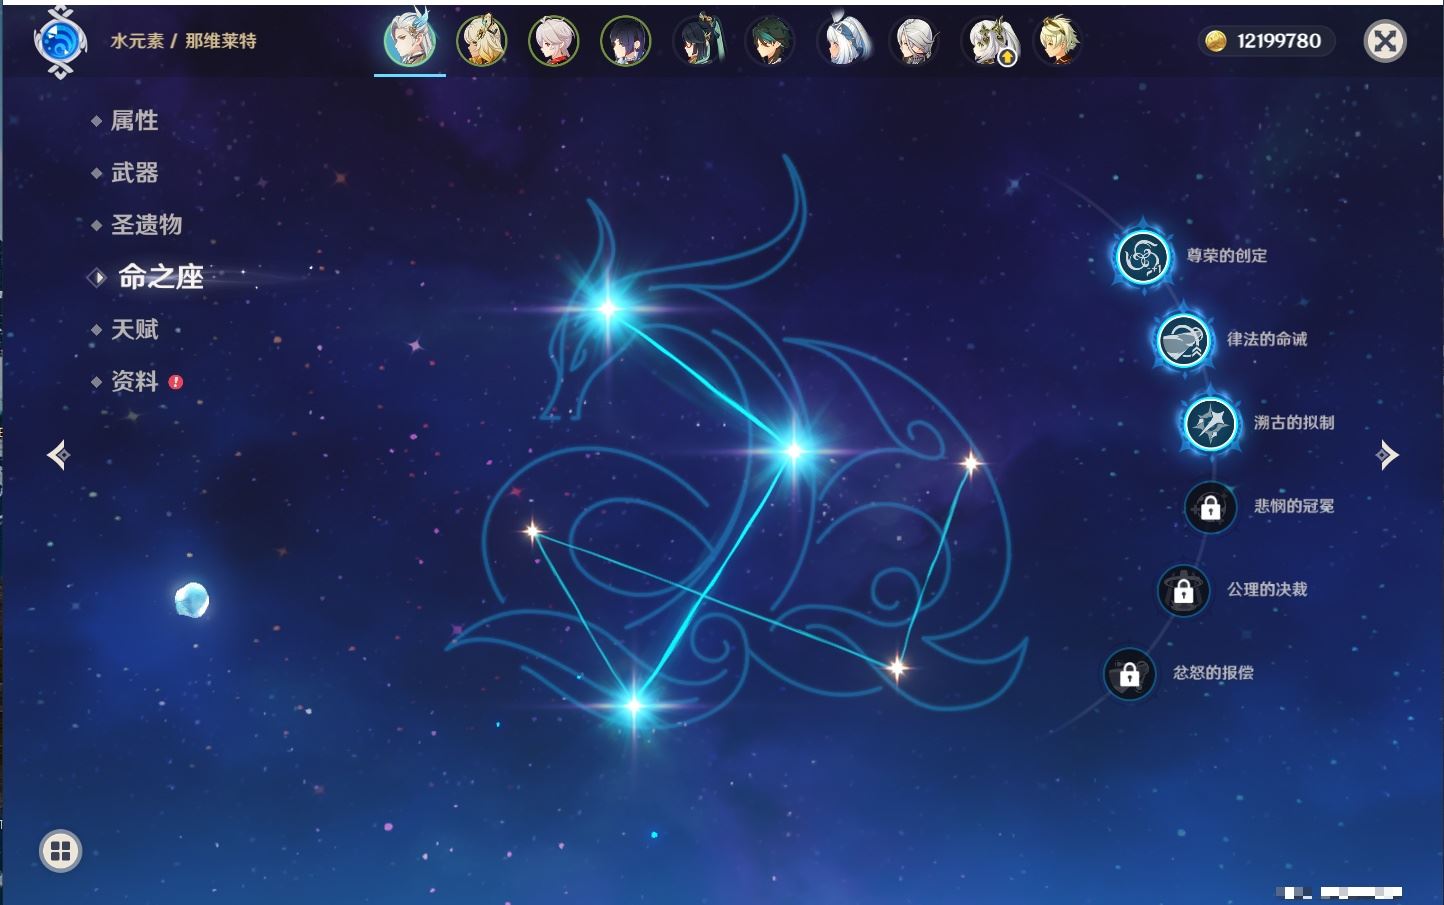1444x905 pixels.
Task: Select the Xiao portrait with green hair
Action: pos(770,41)
